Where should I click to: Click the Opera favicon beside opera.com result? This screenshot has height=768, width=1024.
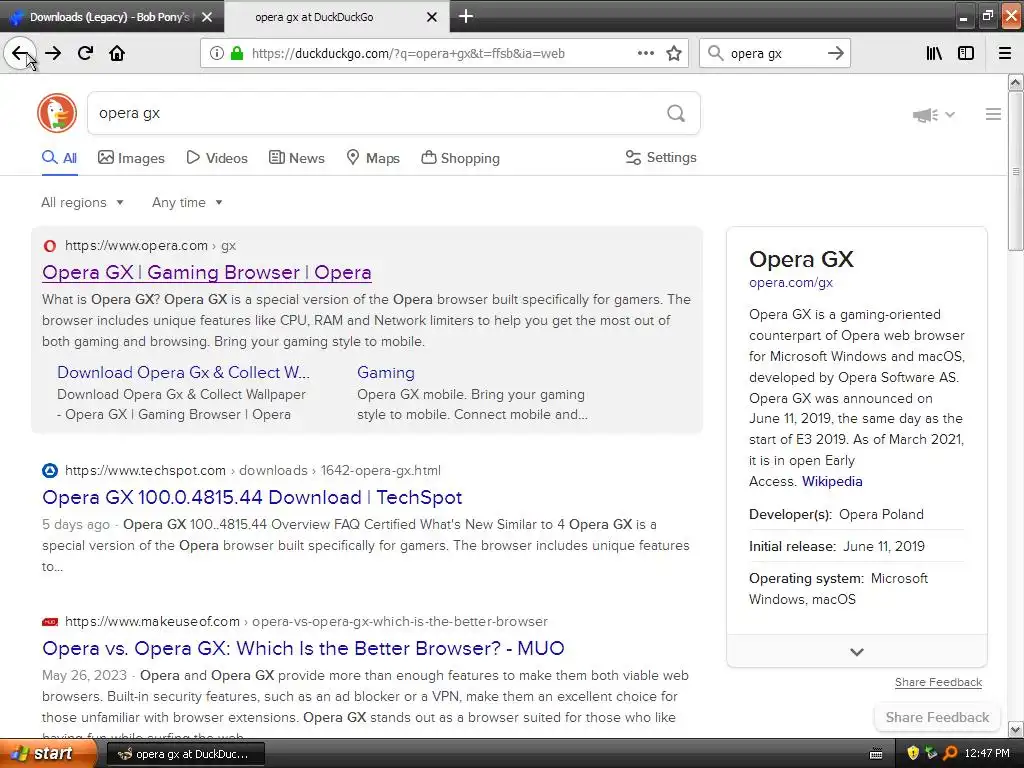tap(50, 246)
